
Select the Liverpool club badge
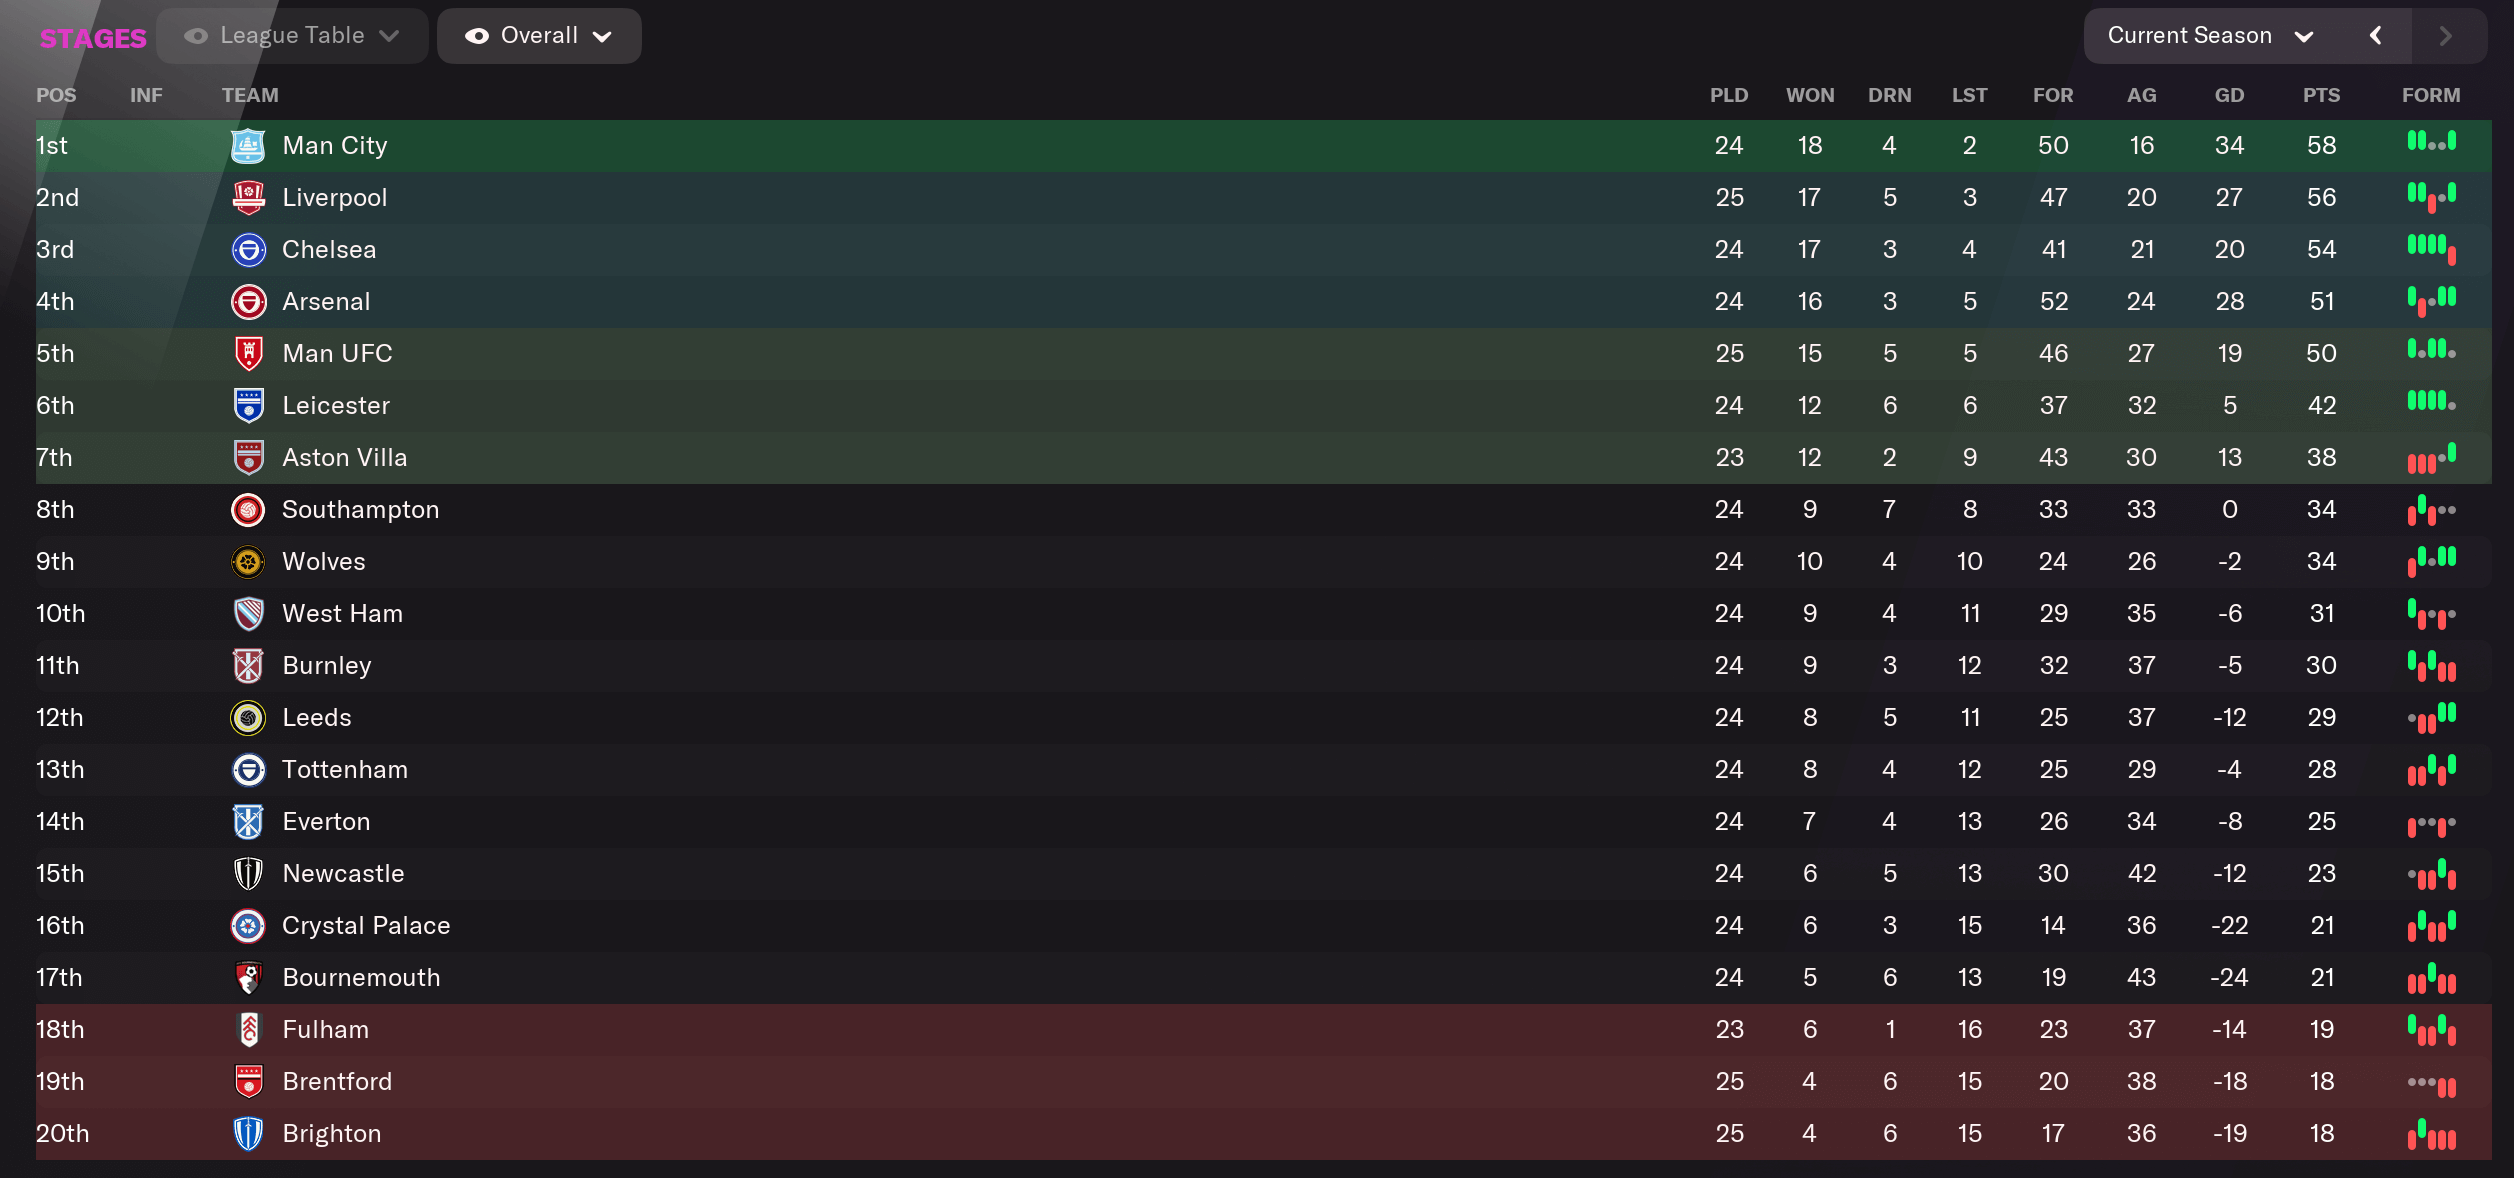pyautogui.click(x=247, y=197)
